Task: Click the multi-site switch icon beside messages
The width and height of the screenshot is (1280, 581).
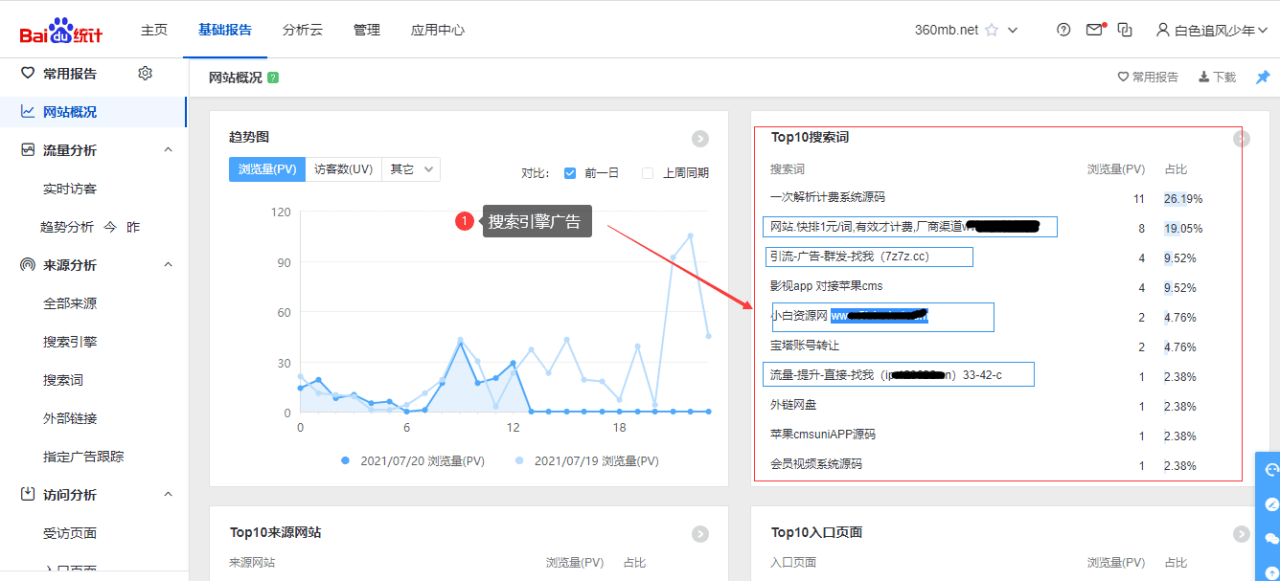Action: (1125, 29)
